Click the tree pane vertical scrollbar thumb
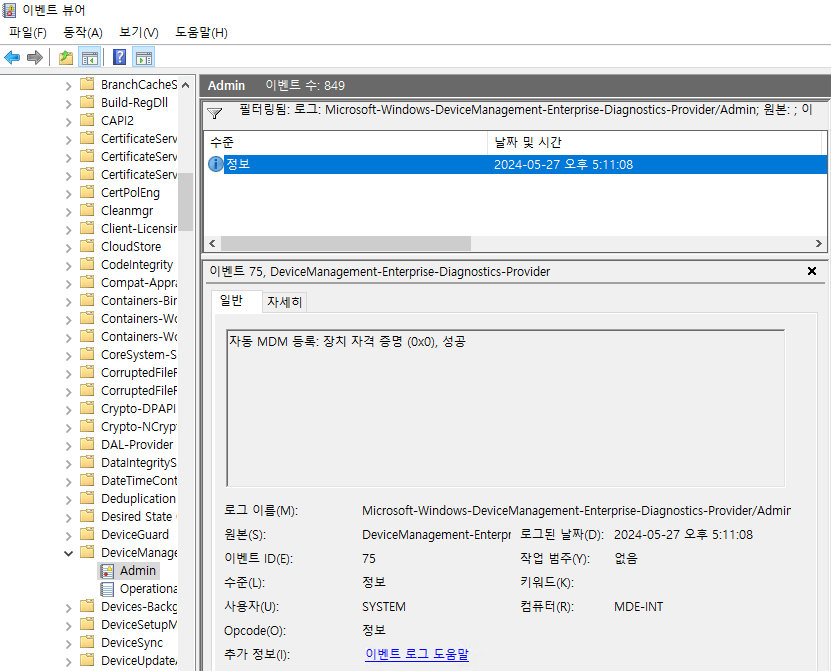 (x=185, y=202)
